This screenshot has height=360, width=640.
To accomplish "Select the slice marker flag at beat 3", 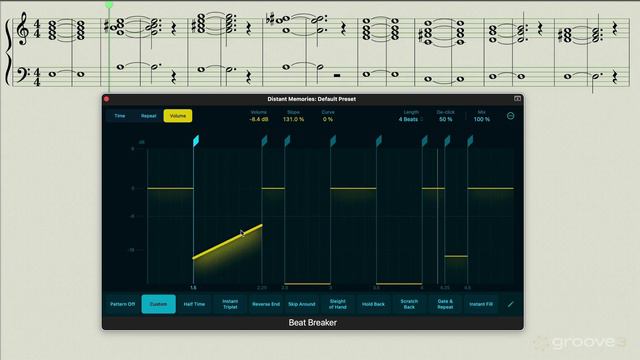I will point(333,141).
